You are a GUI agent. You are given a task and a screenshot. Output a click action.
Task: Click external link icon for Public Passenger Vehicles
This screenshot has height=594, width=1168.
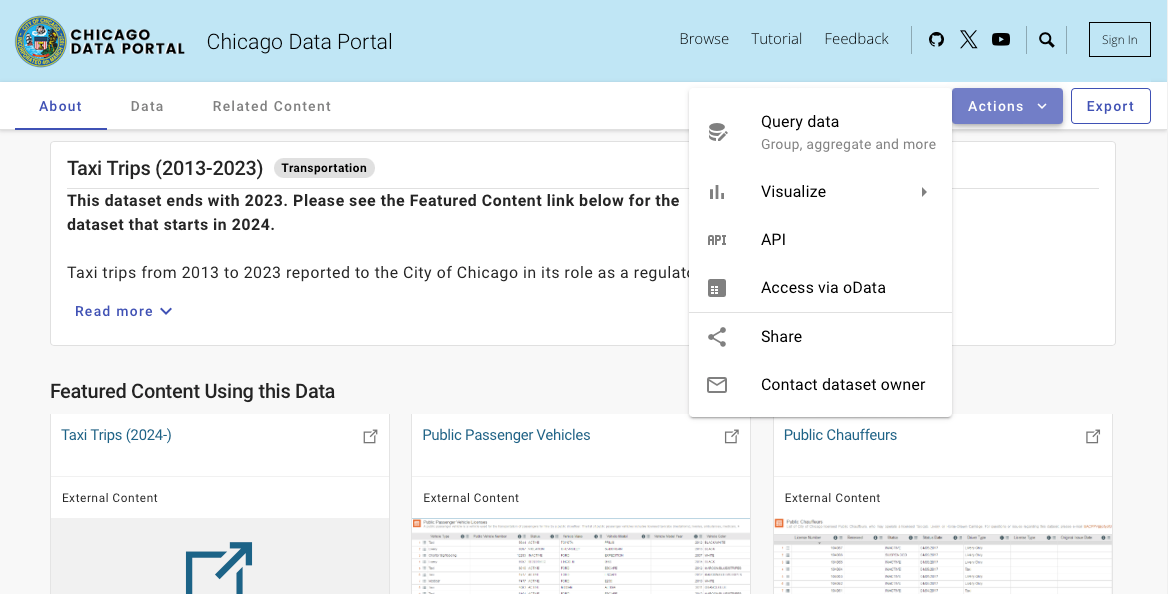[731, 436]
